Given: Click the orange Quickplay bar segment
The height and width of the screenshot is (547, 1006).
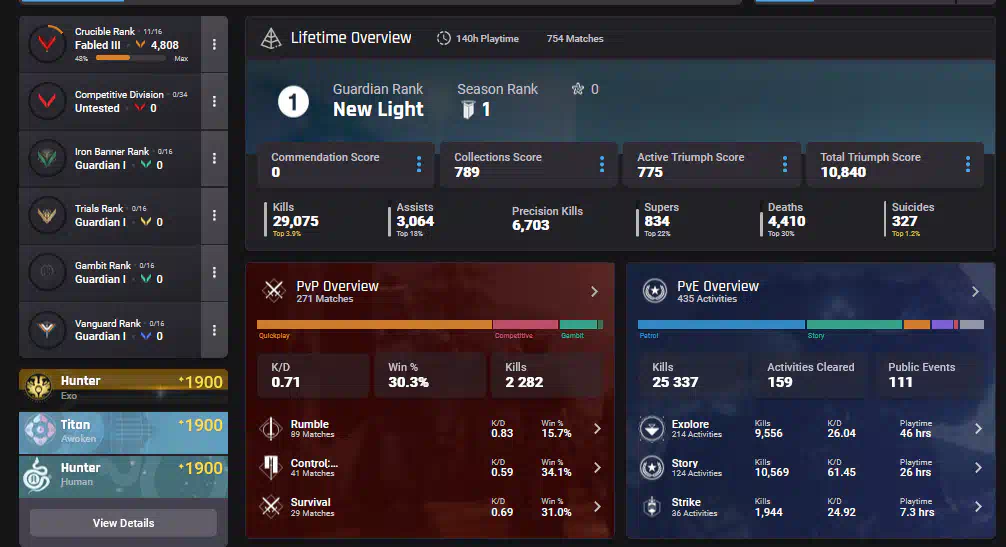Looking at the screenshot, I should click(x=374, y=325).
